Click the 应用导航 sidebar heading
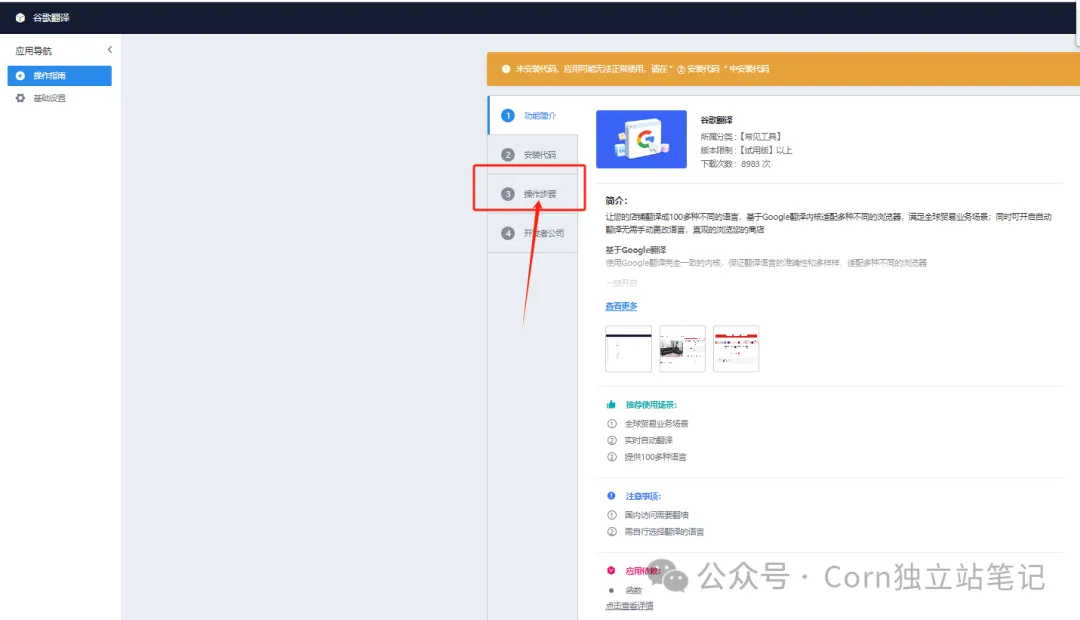This screenshot has width=1080, height=620. pyautogui.click(x=34, y=51)
